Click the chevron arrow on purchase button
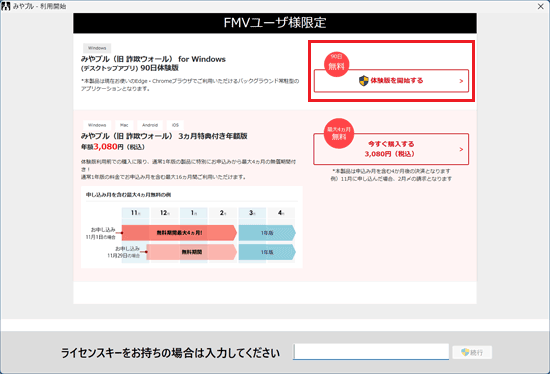550x374 pixels. [x=461, y=149]
